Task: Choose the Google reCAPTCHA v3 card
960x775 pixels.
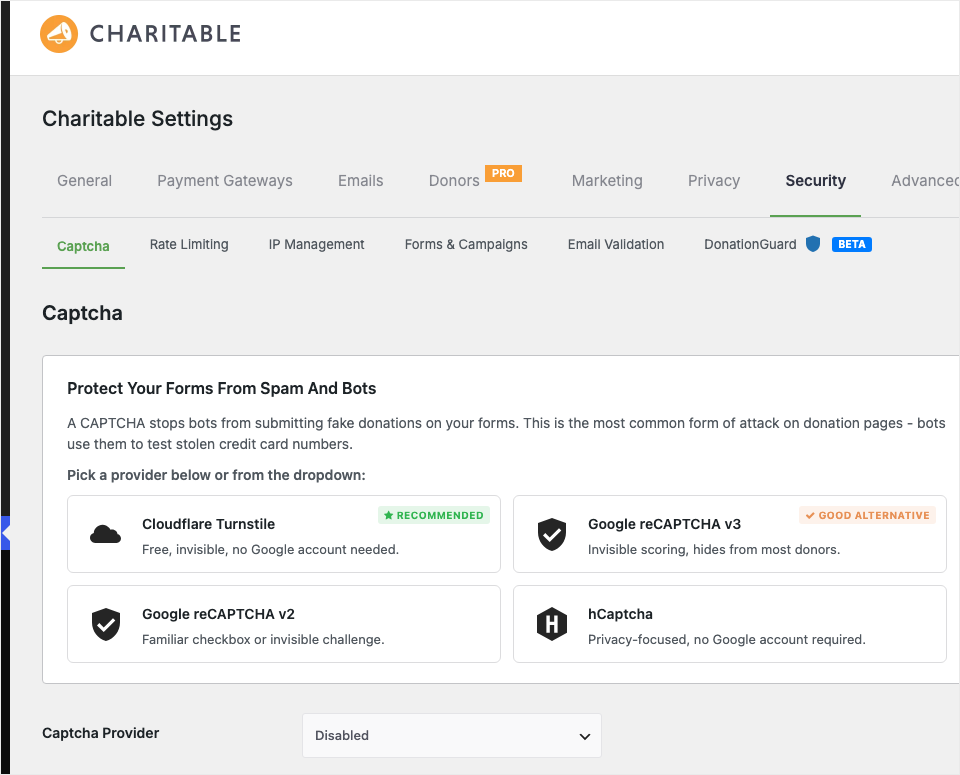Action: point(730,534)
